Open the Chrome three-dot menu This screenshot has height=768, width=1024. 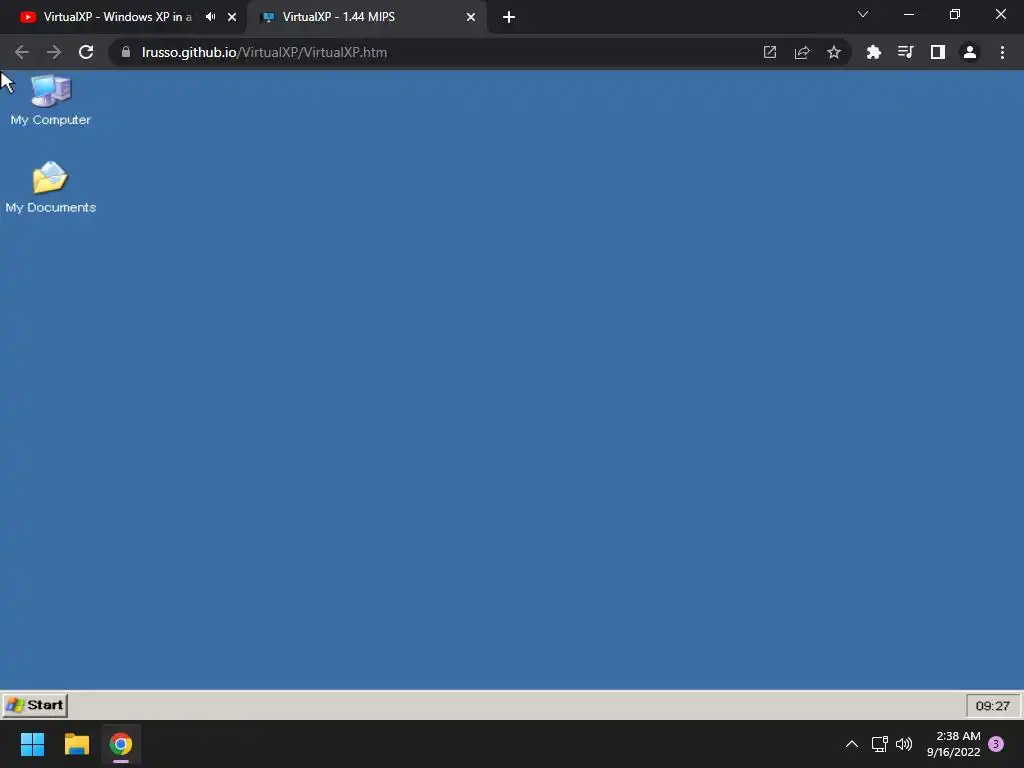tap(1002, 52)
